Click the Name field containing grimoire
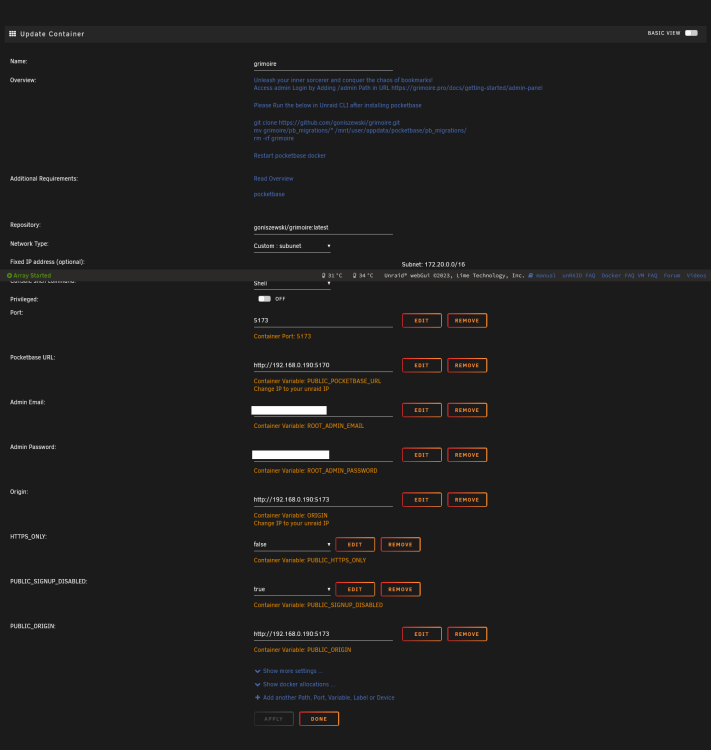The width and height of the screenshot is (711, 750). [x=323, y=64]
